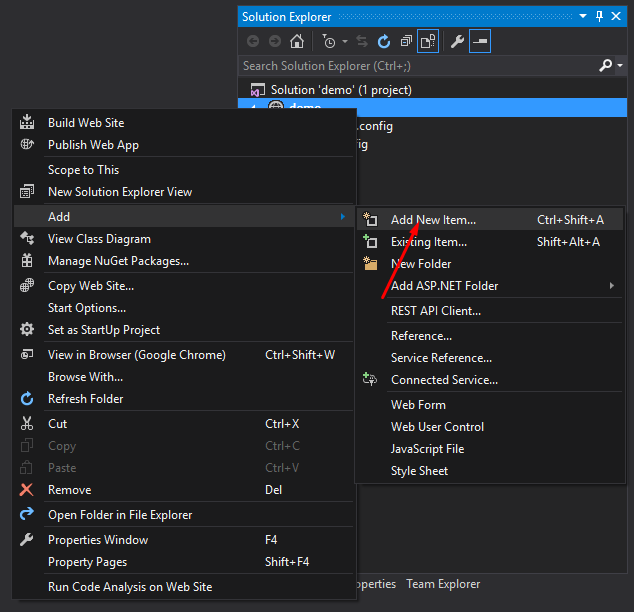
Task: Click the View Class Diagram icon
Action: tap(27, 238)
